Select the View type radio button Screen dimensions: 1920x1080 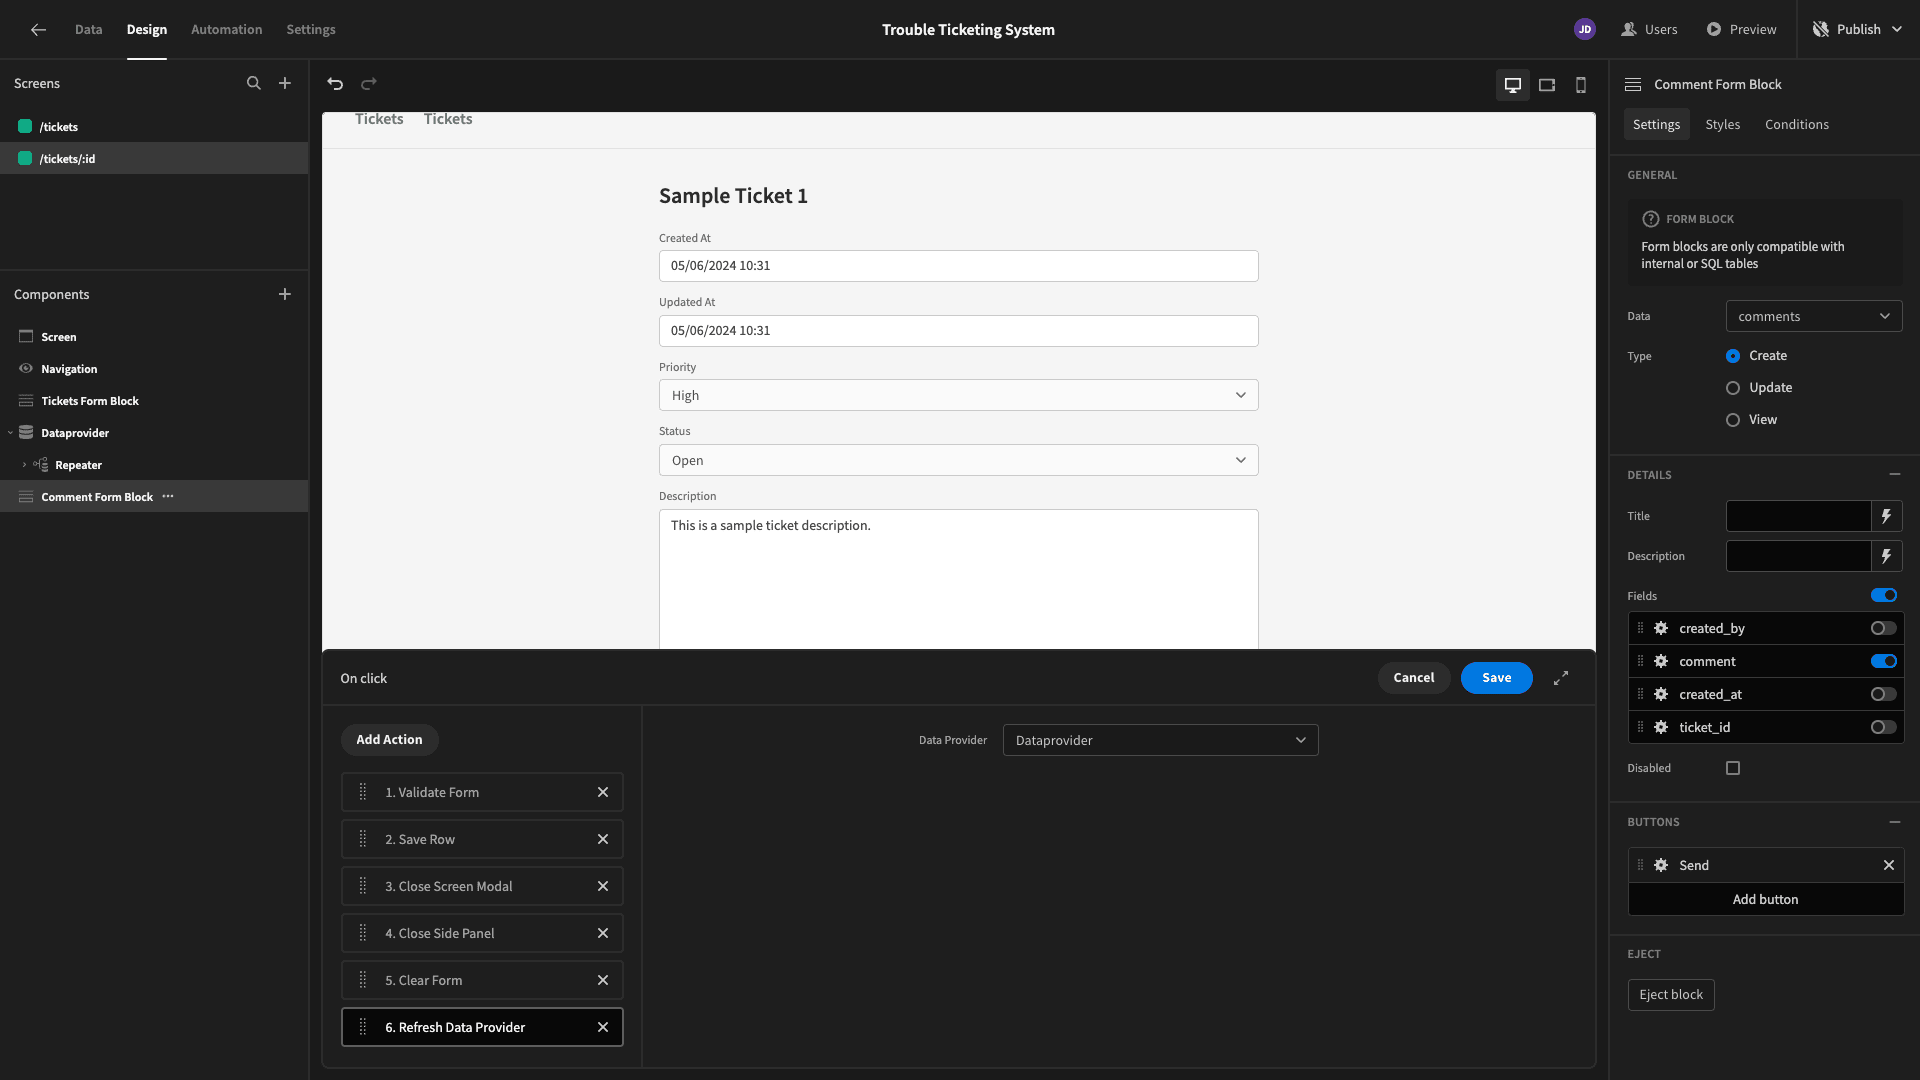click(x=1733, y=420)
